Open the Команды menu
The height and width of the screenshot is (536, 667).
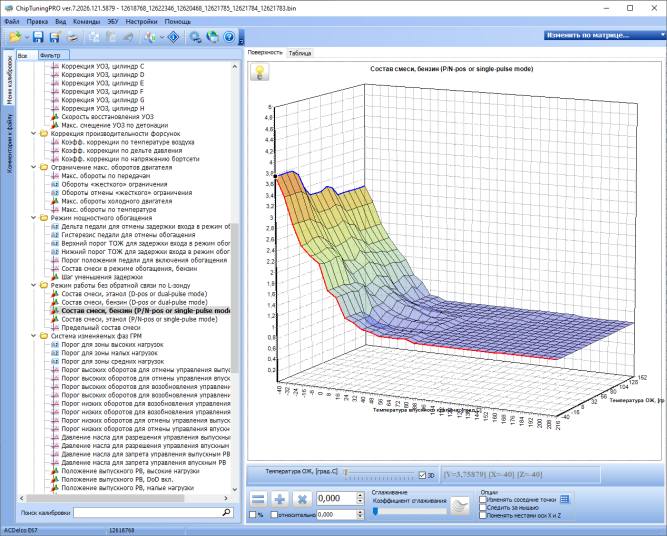coord(86,21)
